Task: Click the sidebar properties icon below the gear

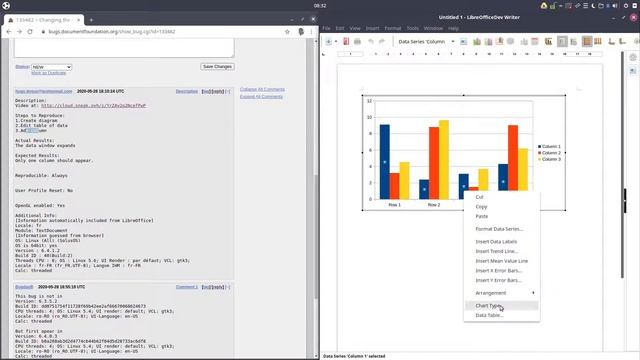Action: 633,71
